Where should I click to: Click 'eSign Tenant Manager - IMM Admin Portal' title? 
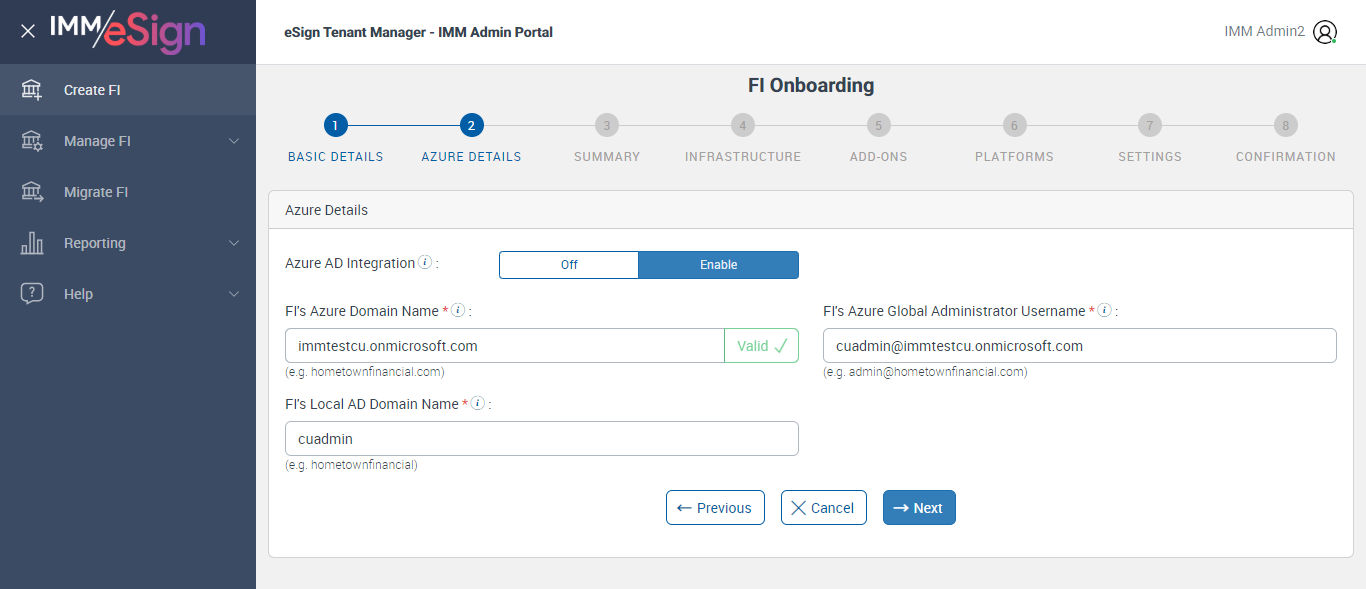418,32
